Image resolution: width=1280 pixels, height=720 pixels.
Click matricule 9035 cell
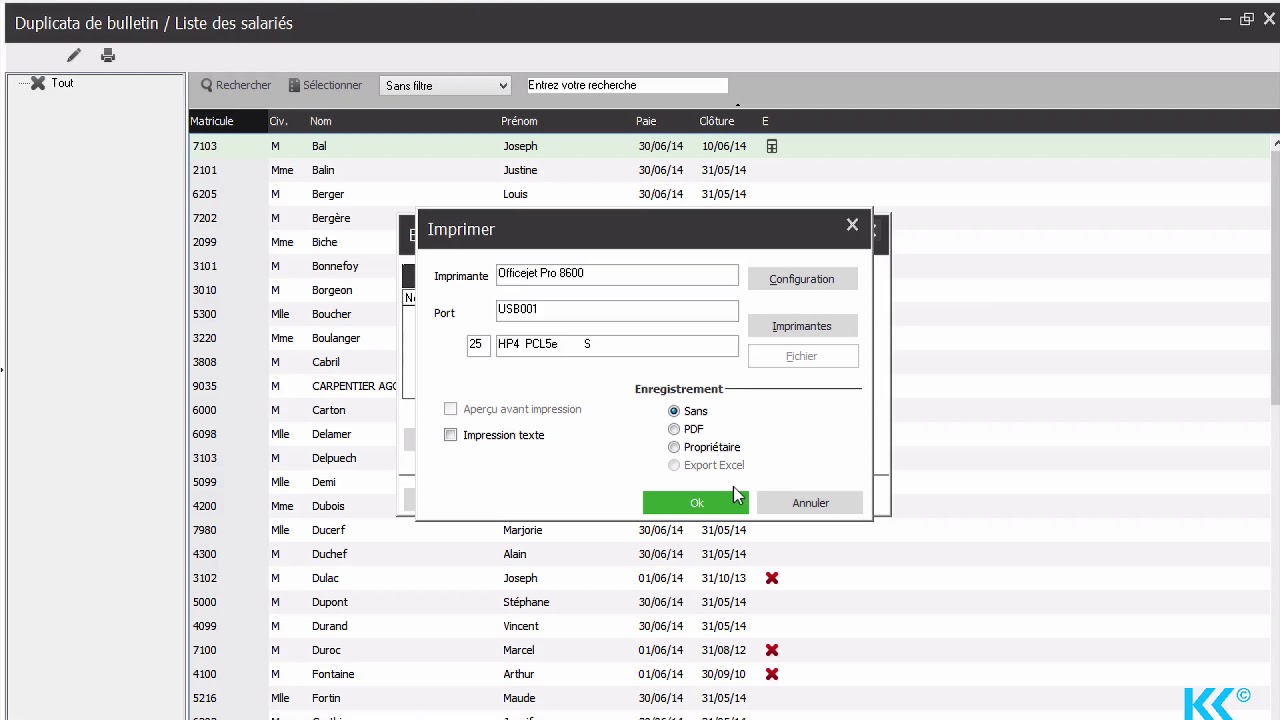[x=205, y=386]
